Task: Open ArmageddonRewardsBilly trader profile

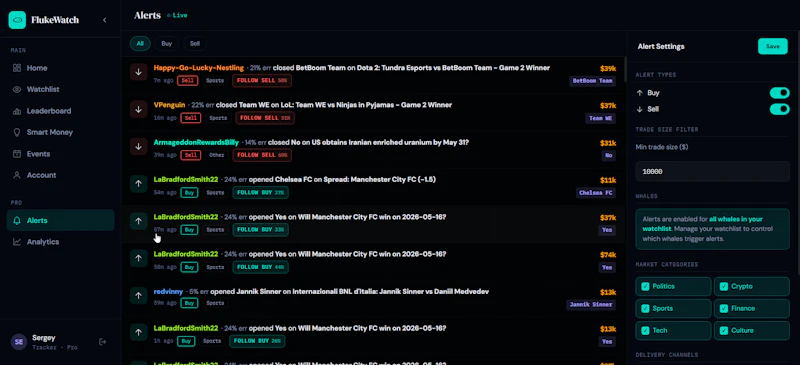Action: (x=196, y=142)
